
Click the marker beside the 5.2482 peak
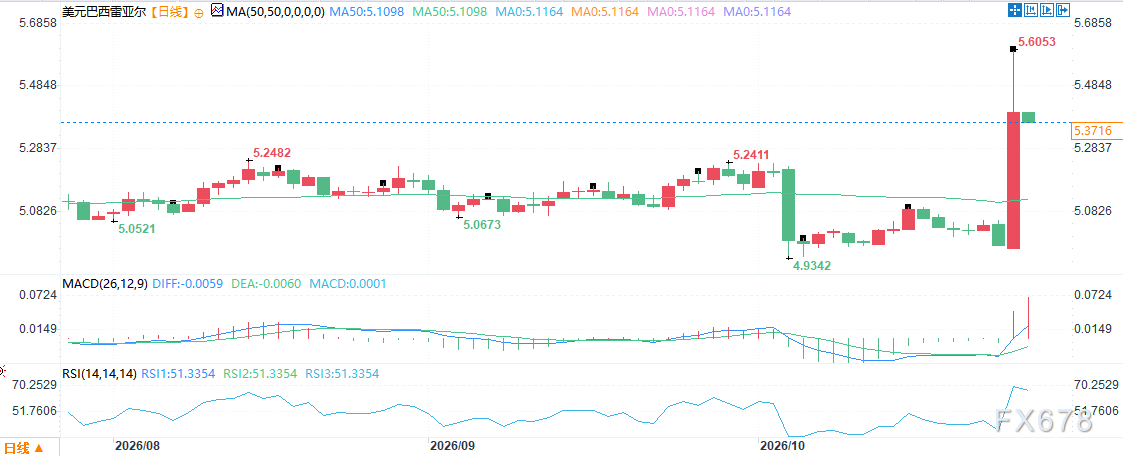click(x=248, y=160)
